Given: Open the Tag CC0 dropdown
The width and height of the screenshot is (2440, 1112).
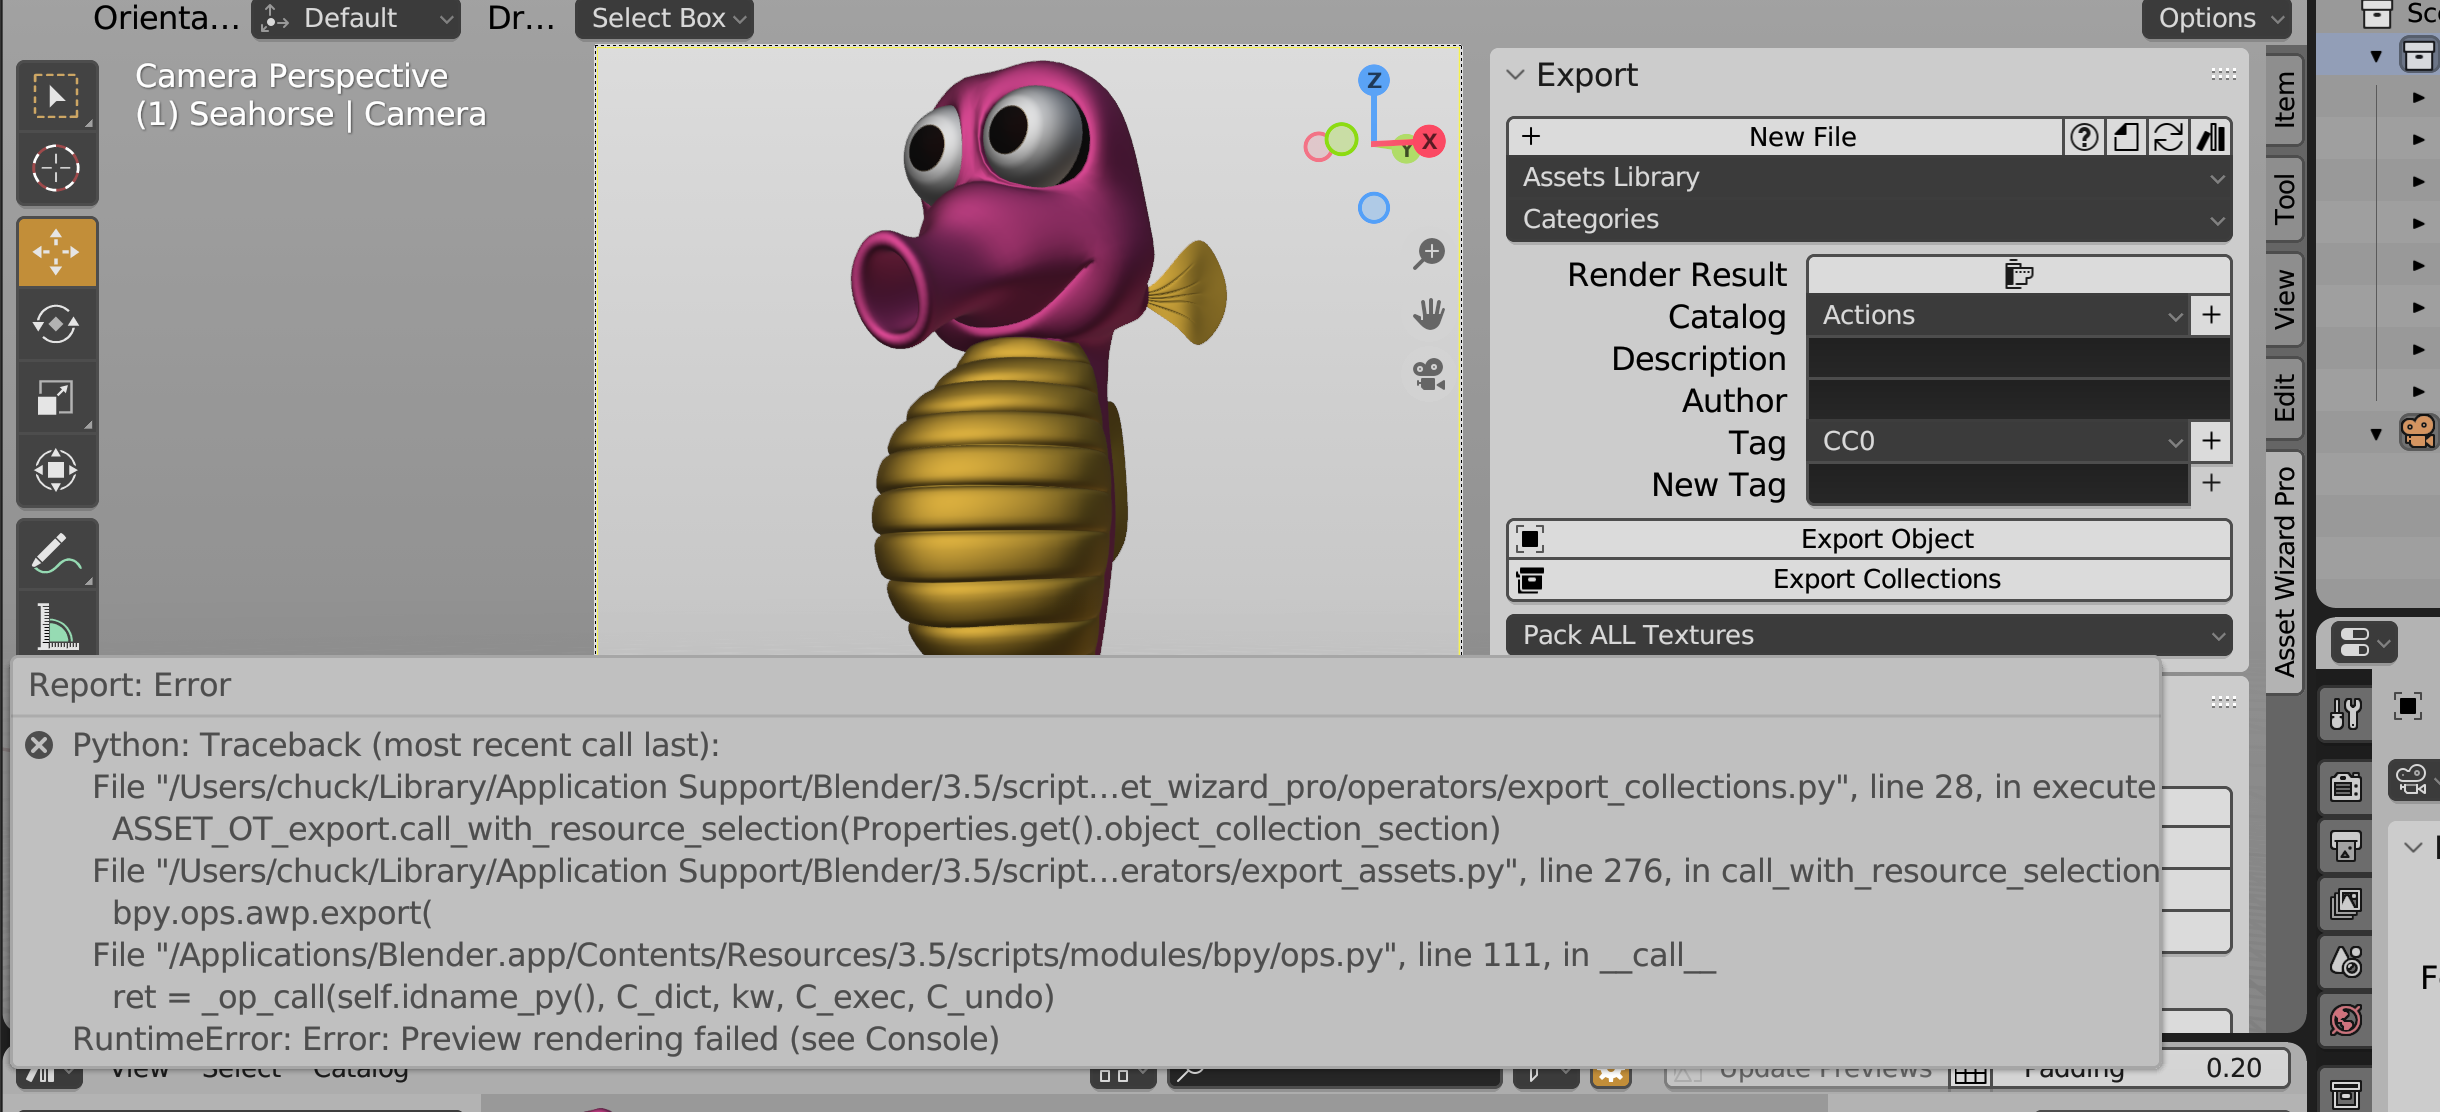Looking at the screenshot, I should 1998,441.
